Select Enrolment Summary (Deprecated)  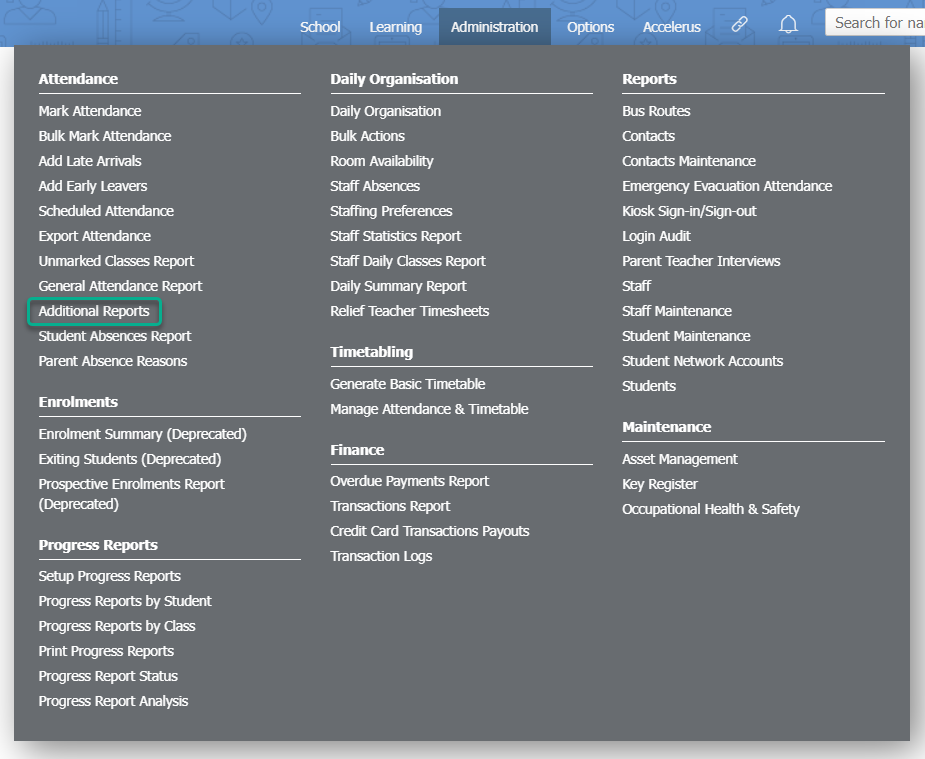(x=143, y=434)
